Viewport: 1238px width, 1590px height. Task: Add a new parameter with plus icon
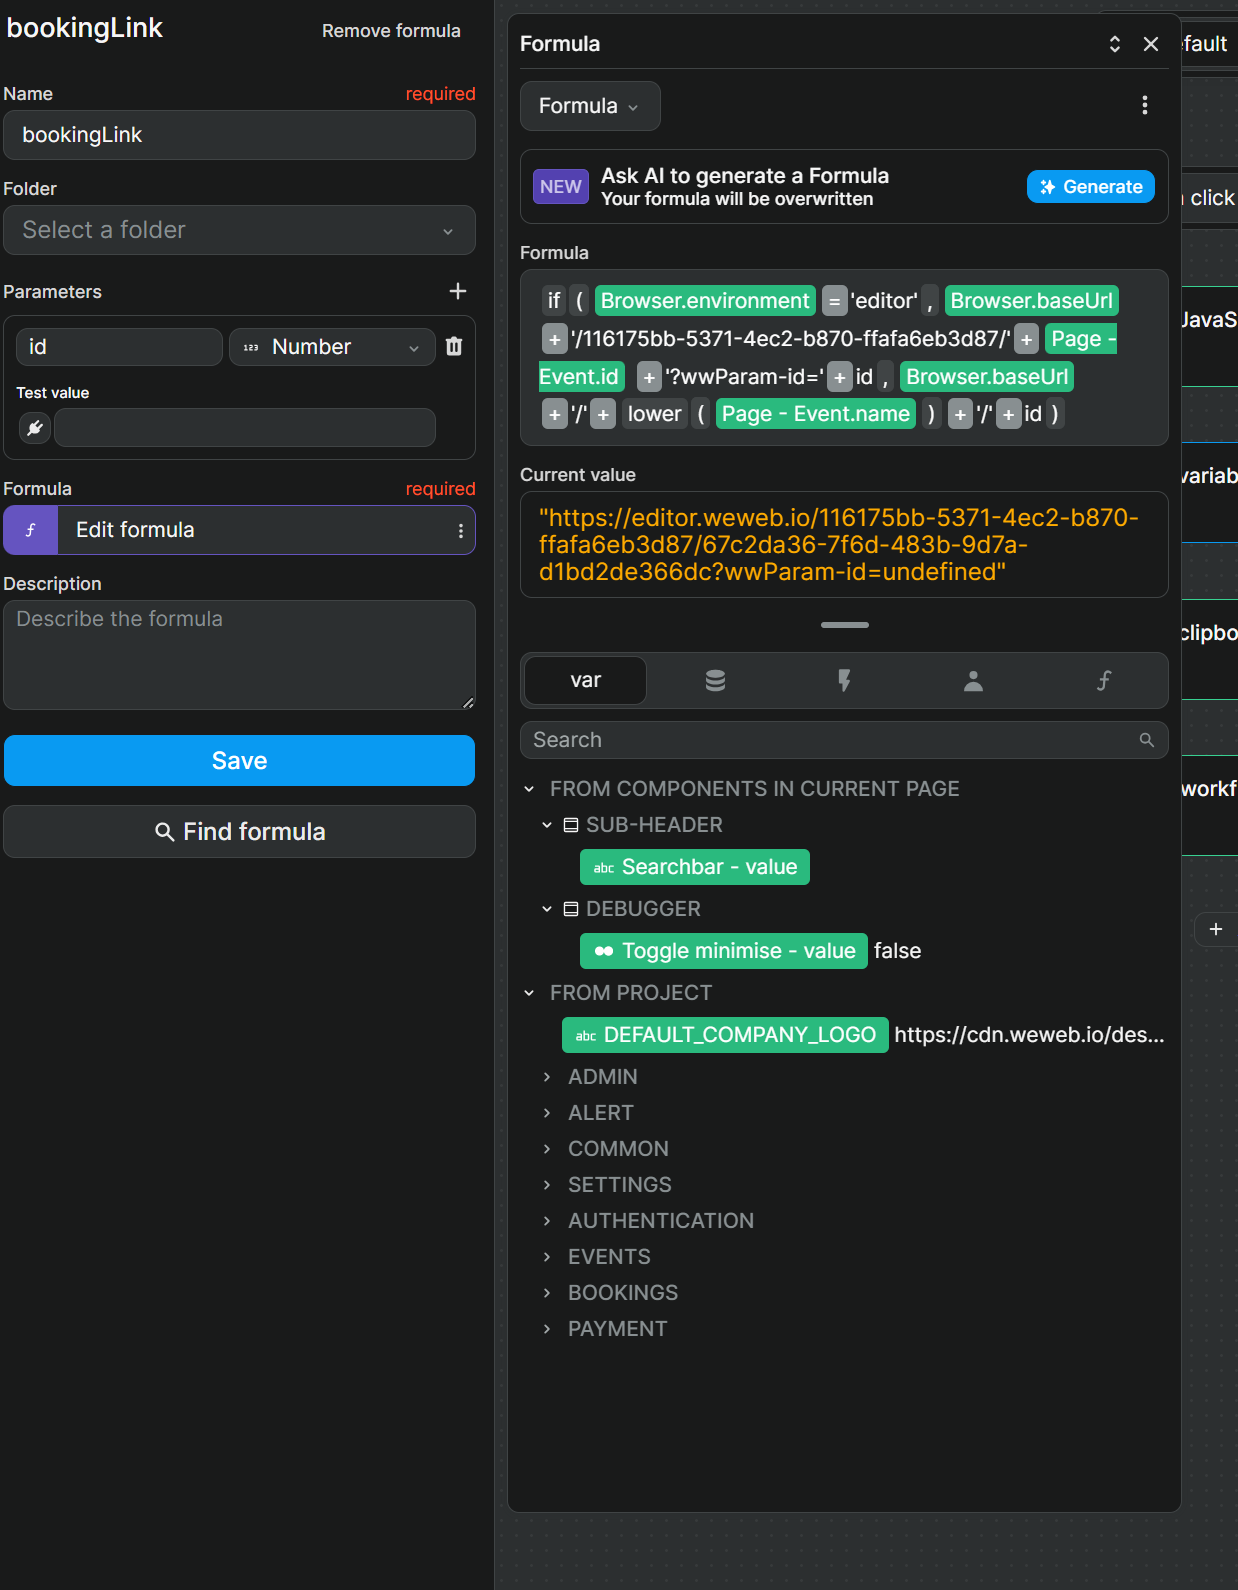click(458, 291)
